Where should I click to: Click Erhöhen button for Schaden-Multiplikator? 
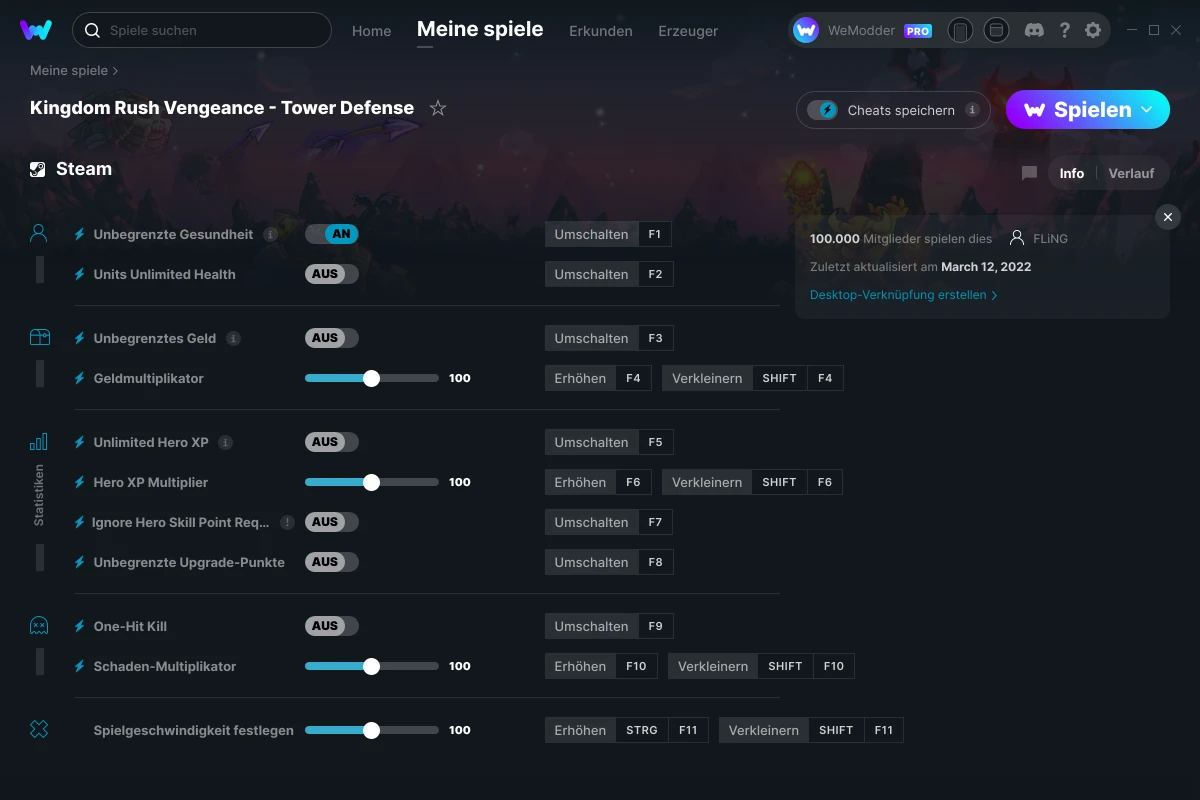click(581, 666)
